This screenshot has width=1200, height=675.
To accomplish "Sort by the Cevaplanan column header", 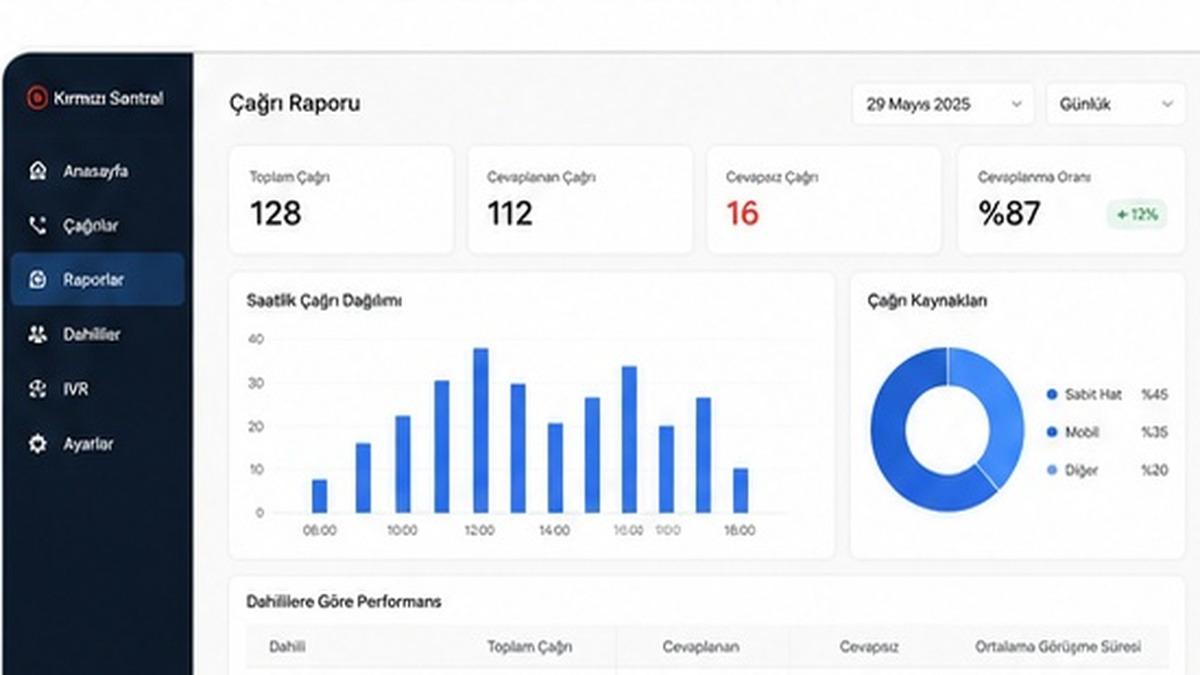I will click(x=701, y=647).
